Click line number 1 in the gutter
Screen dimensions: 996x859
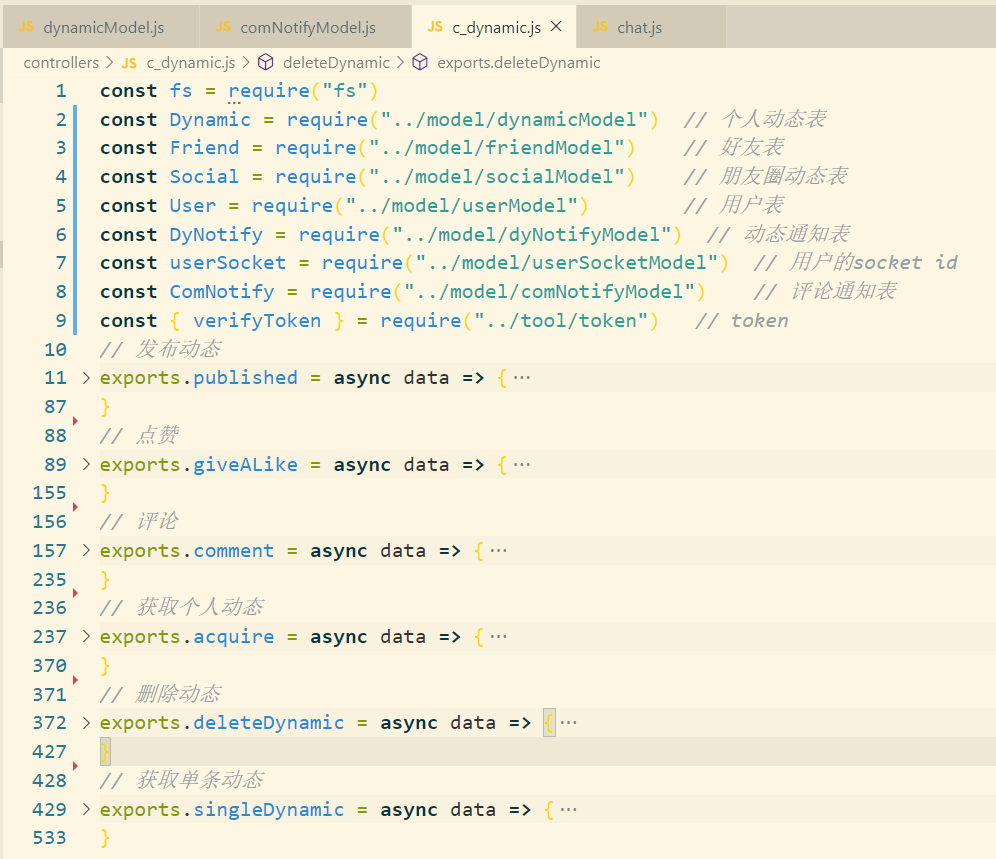(x=61, y=91)
